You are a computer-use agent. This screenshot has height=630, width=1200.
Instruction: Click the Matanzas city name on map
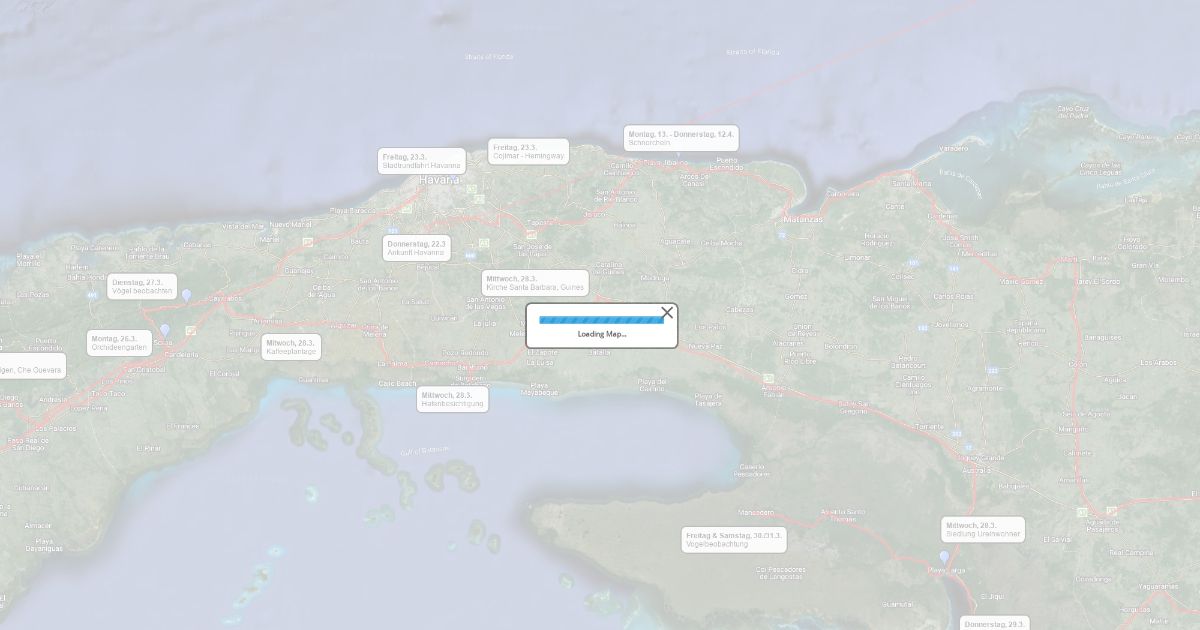pos(804,219)
